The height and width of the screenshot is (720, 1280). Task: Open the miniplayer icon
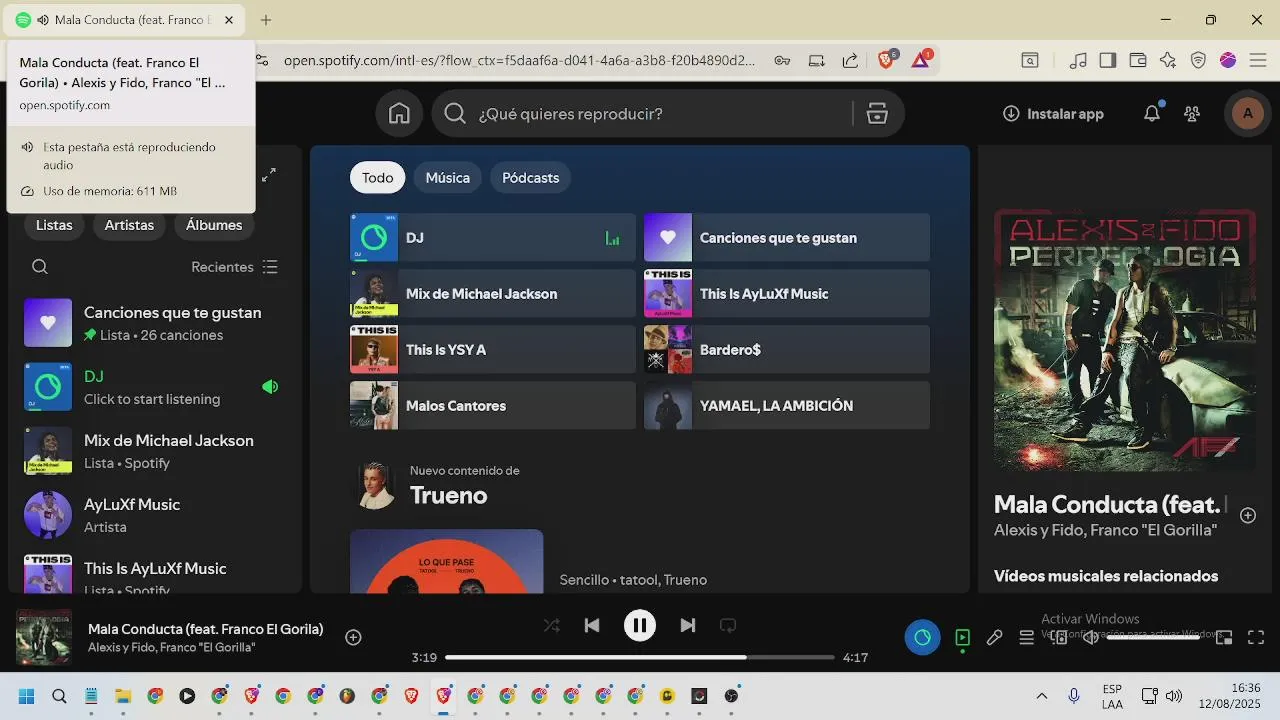pos(1224,637)
